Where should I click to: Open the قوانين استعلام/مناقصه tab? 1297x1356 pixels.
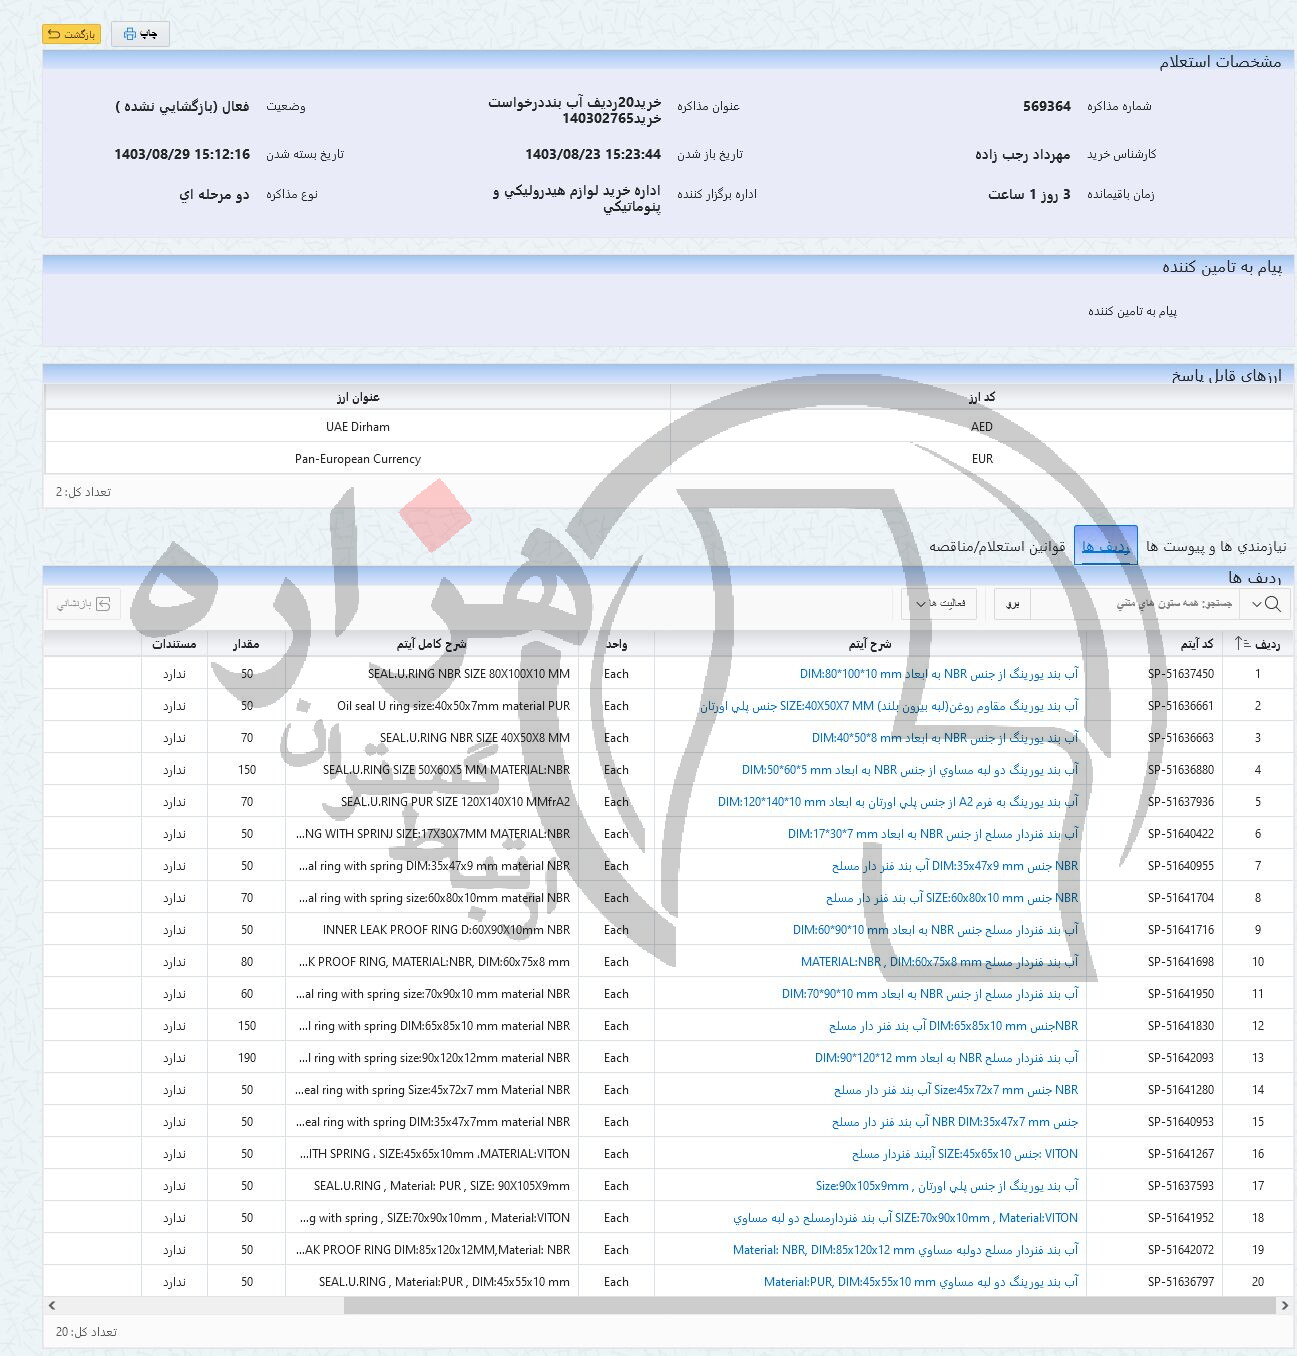997,546
